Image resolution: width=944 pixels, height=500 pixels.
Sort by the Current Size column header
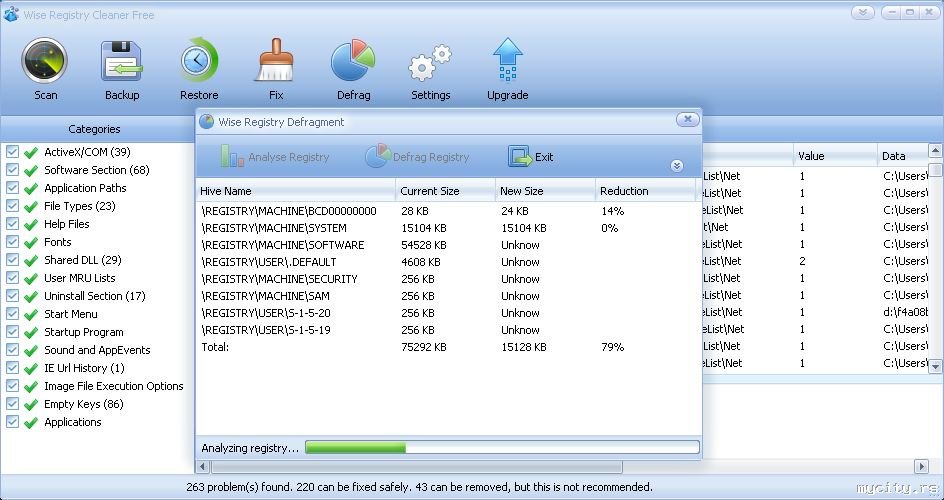click(446, 191)
